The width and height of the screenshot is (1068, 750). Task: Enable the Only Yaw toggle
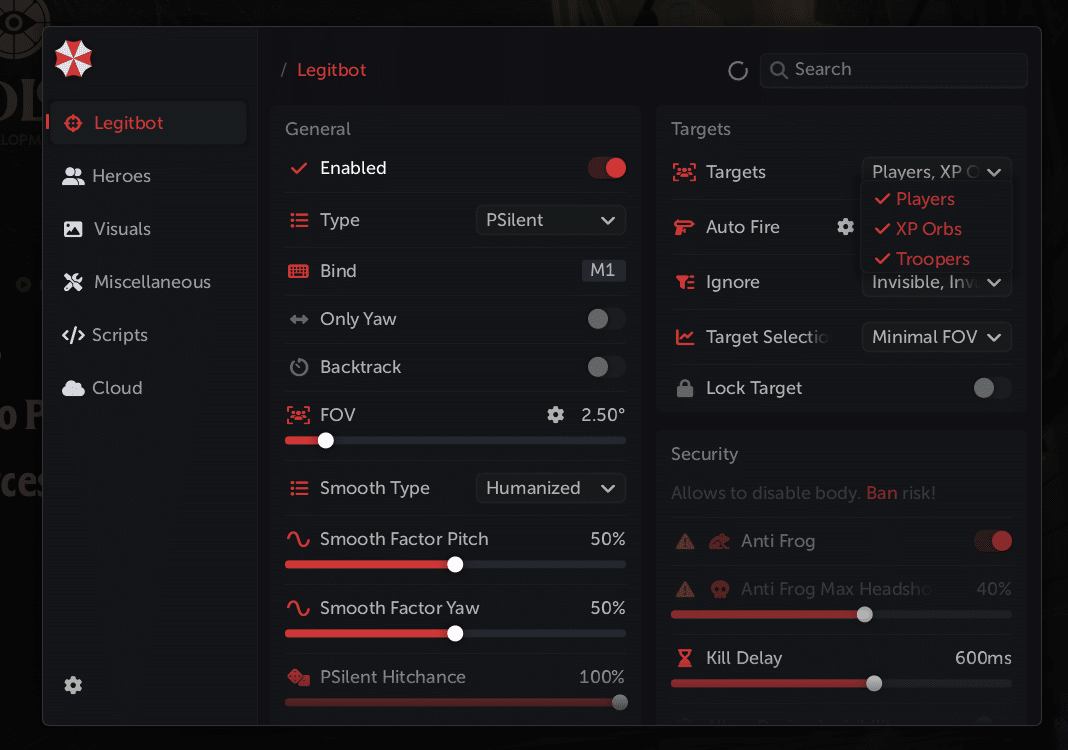[607, 319]
